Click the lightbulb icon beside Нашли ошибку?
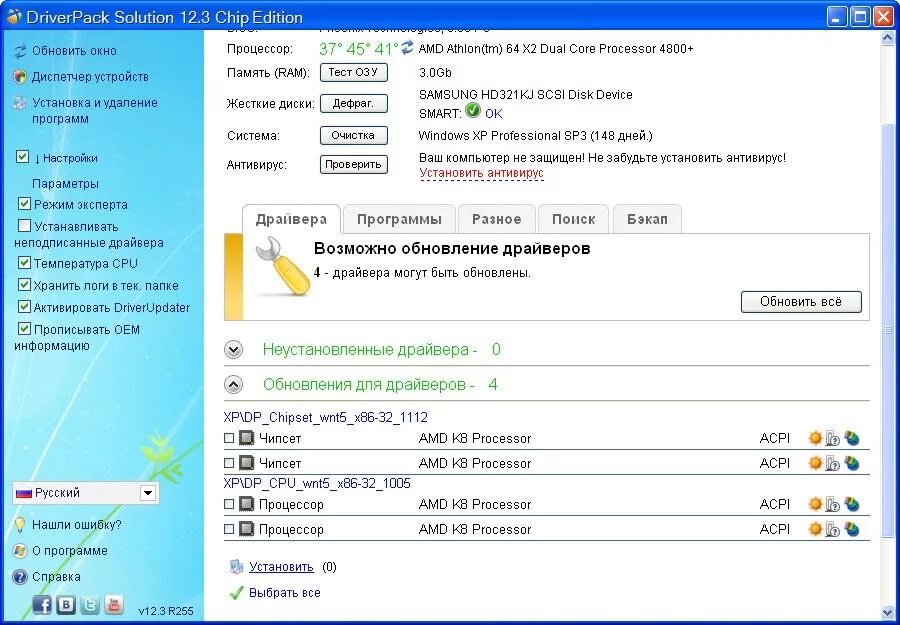The image size is (900, 625). click(x=20, y=525)
